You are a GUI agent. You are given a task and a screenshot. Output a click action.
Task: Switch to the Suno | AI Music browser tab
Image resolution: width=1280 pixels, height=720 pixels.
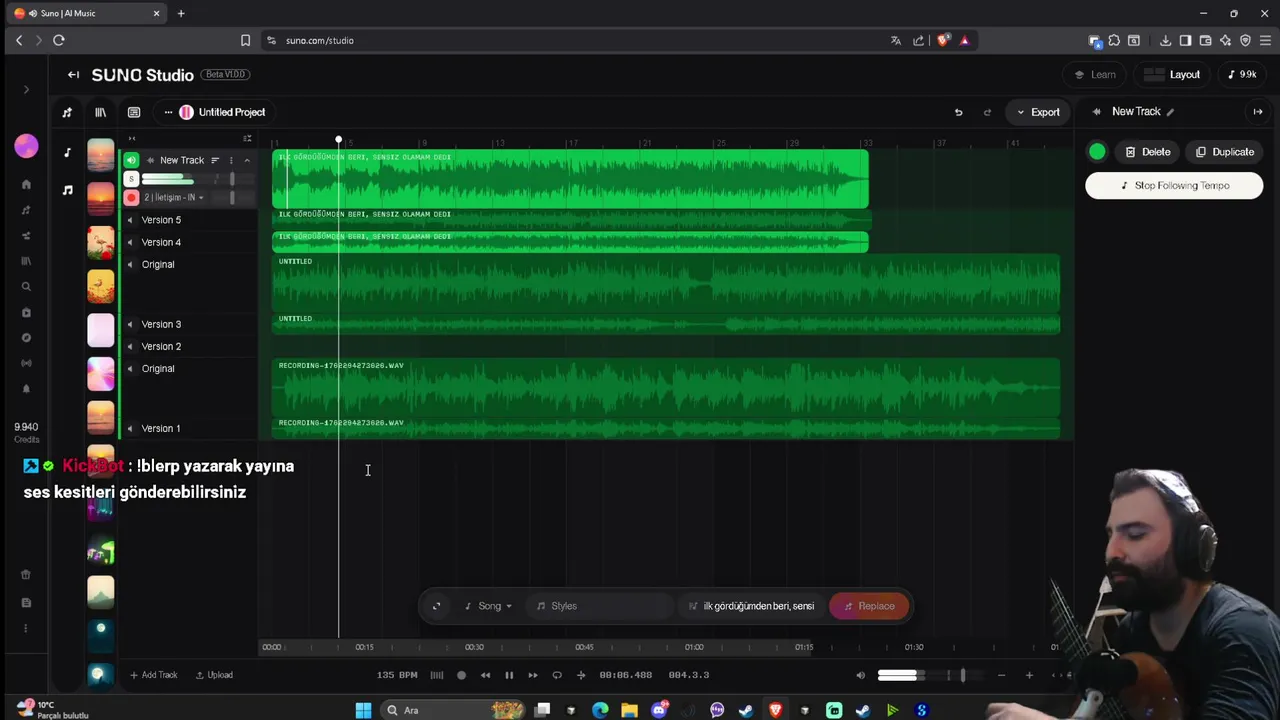point(88,14)
